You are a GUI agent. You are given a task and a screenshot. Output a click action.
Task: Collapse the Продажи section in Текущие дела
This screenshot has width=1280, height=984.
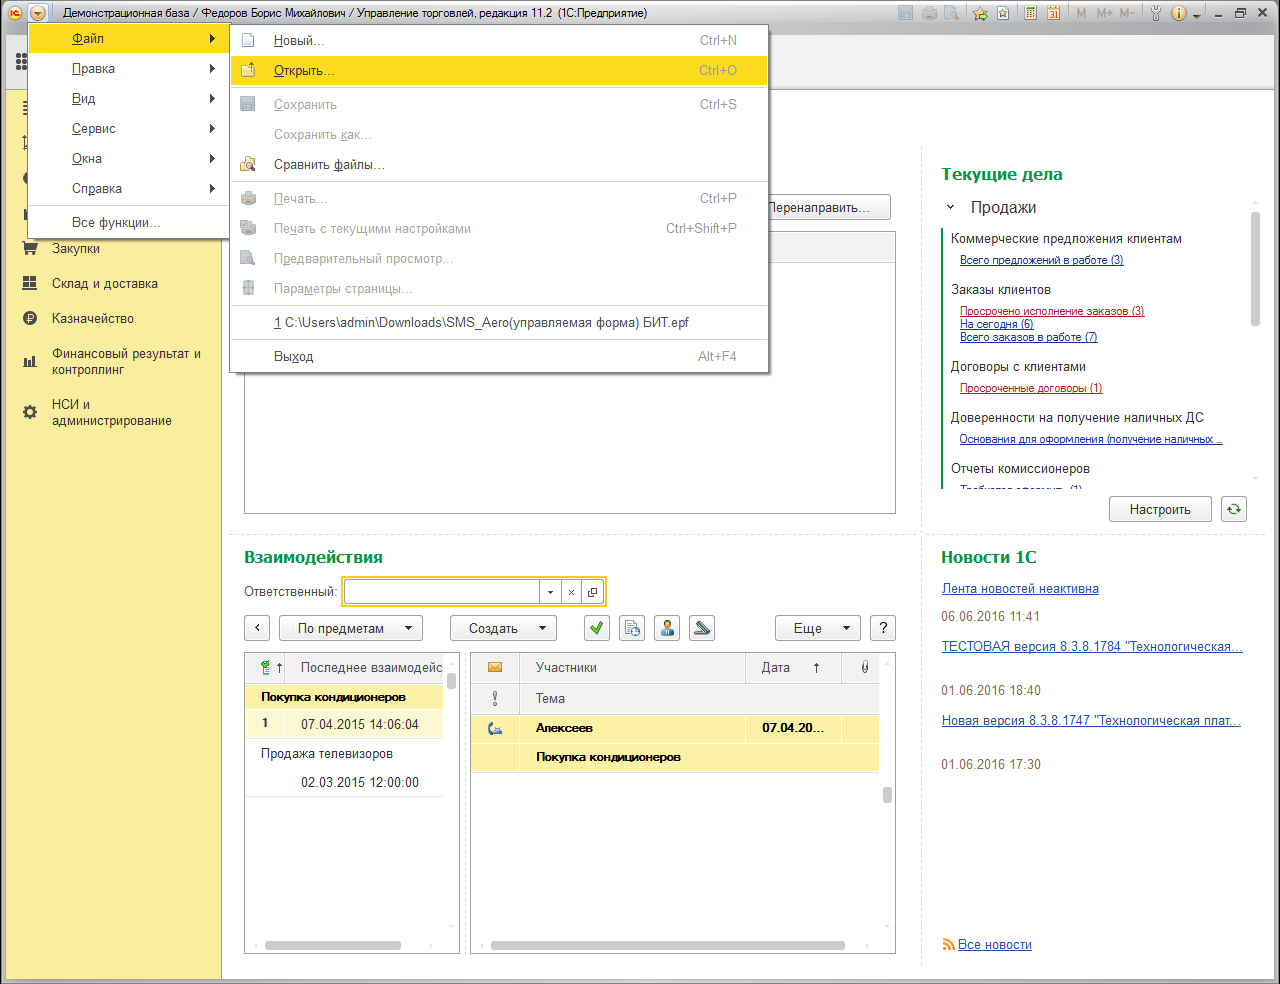[x=951, y=207]
